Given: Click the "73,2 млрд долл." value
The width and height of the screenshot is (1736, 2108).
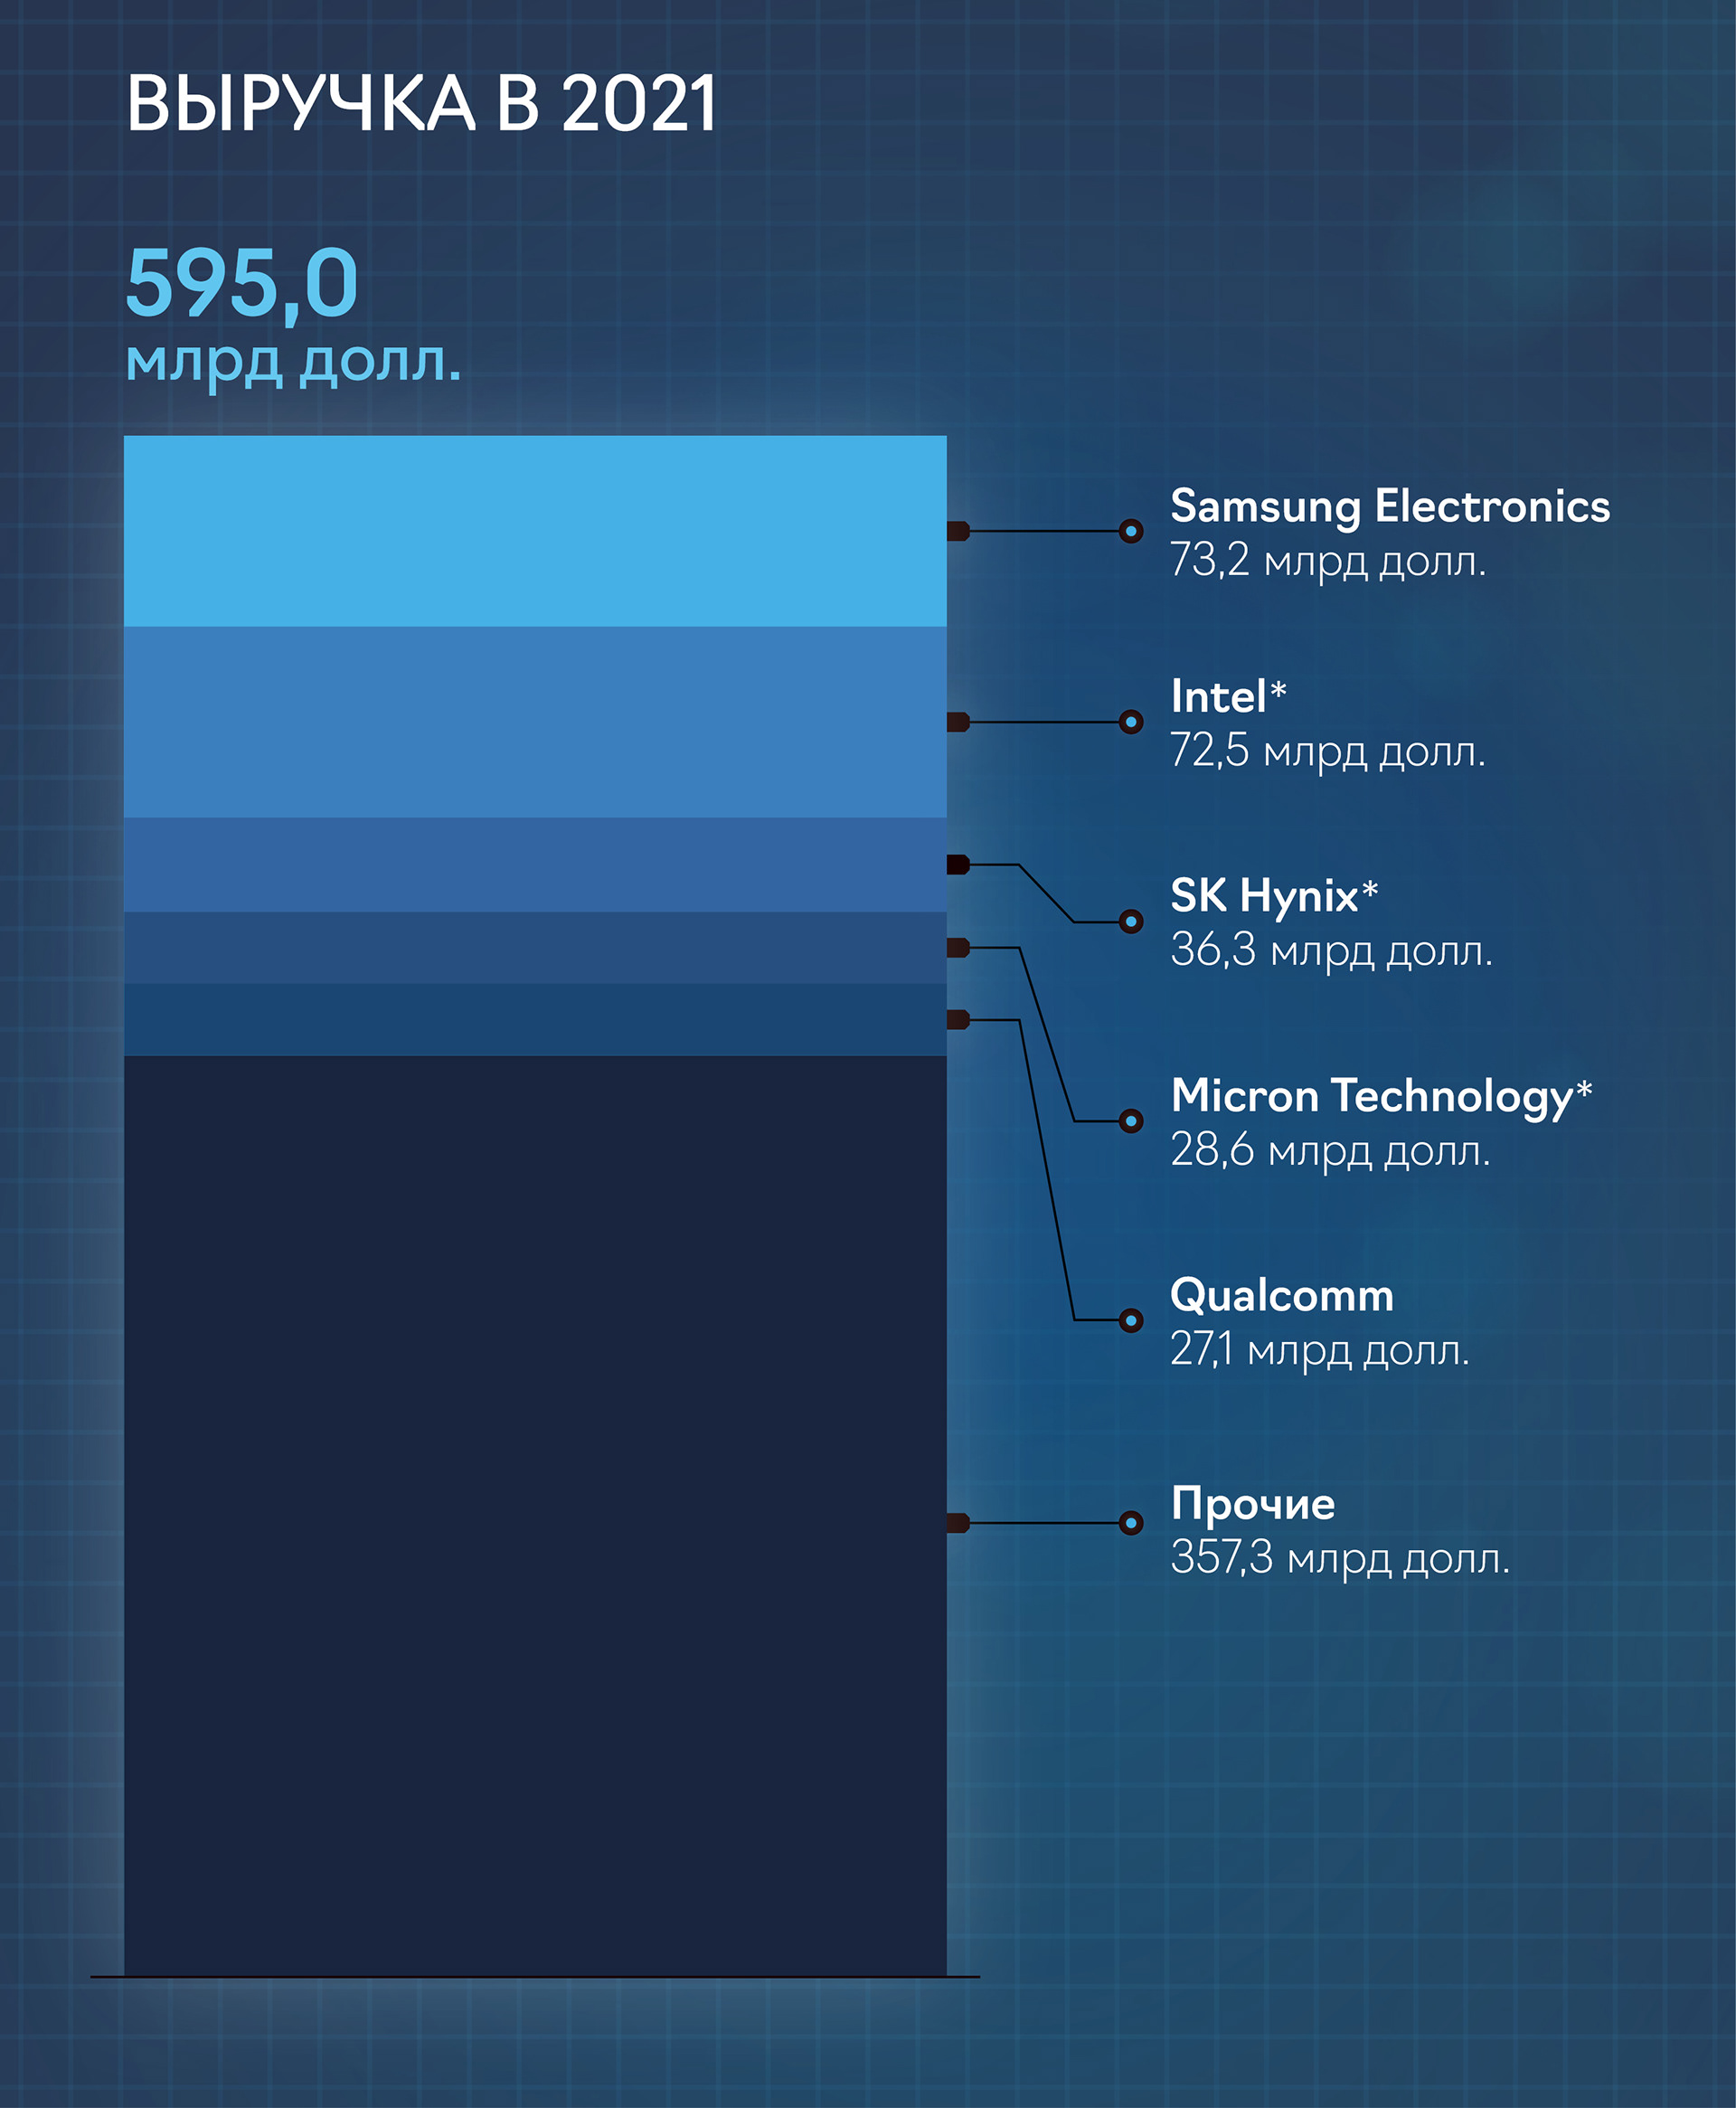Looking at the screenshot, I should [1328, 561].
